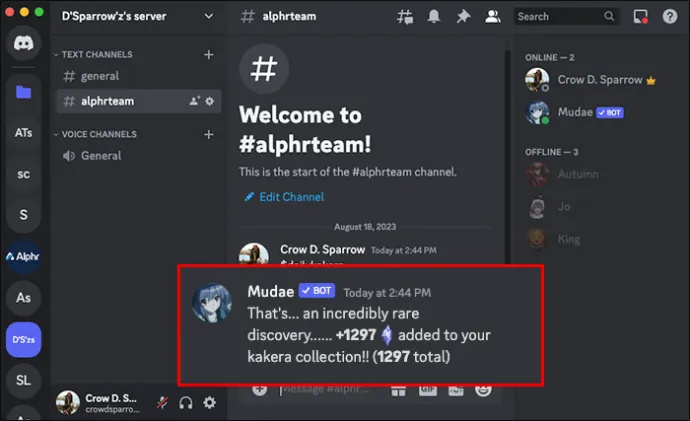Create invite for alphrteam channel
Viewport: 690px width, 421px height.
(x=195, y=101)
